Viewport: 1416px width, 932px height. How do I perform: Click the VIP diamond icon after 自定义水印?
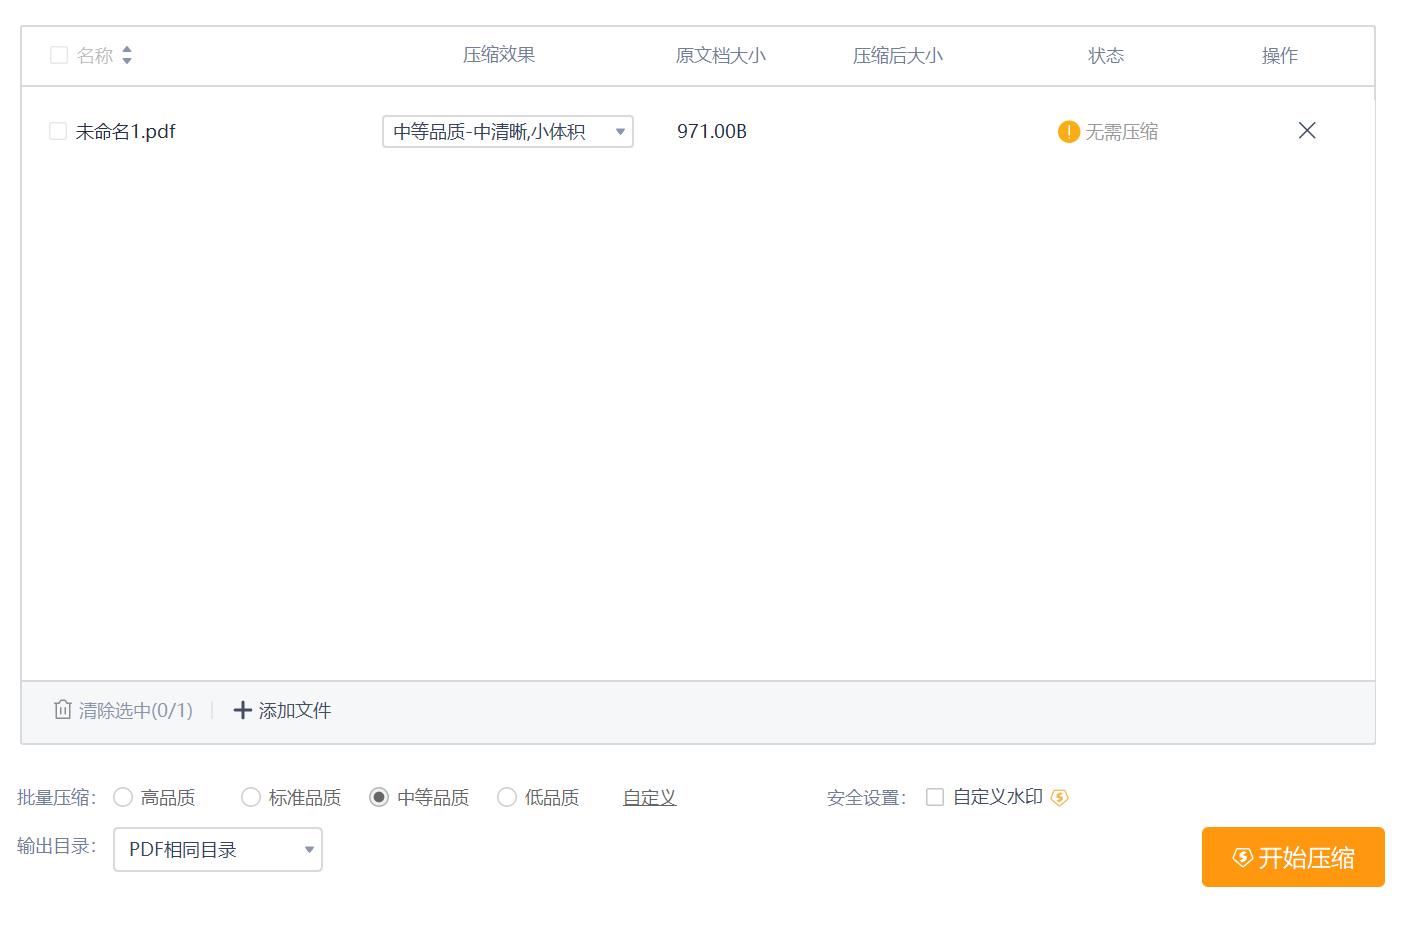pyautogui.click(x=1061, y=797)
